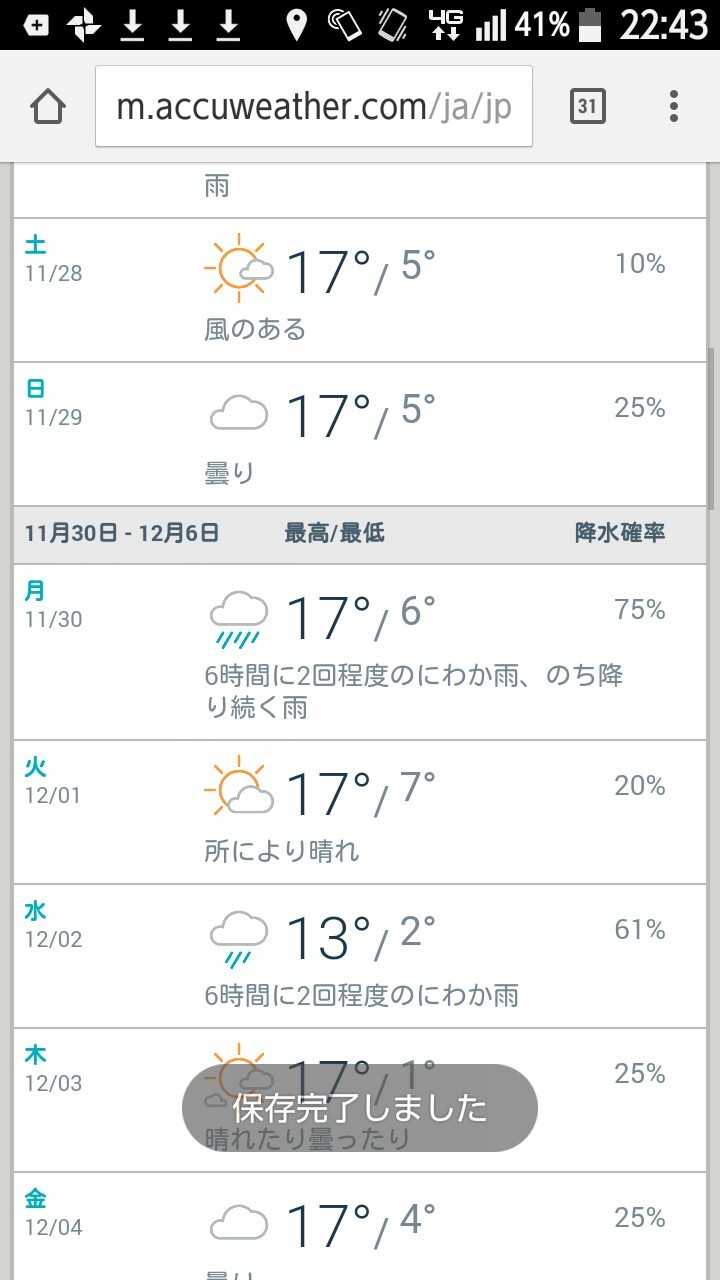Select the Wednesday 12/02 date label
The width and height of the screenshot is (720, 1280).
click(x=52, y=925)
